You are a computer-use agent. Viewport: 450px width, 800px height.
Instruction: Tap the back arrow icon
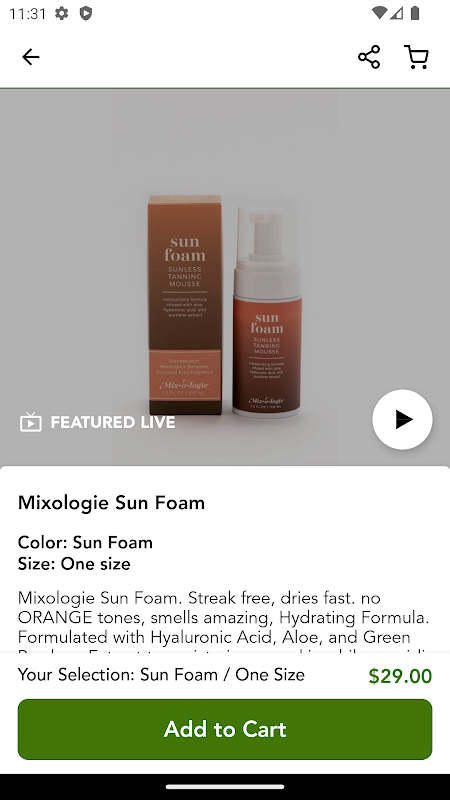pyautogui.click(x=31, y=57)
